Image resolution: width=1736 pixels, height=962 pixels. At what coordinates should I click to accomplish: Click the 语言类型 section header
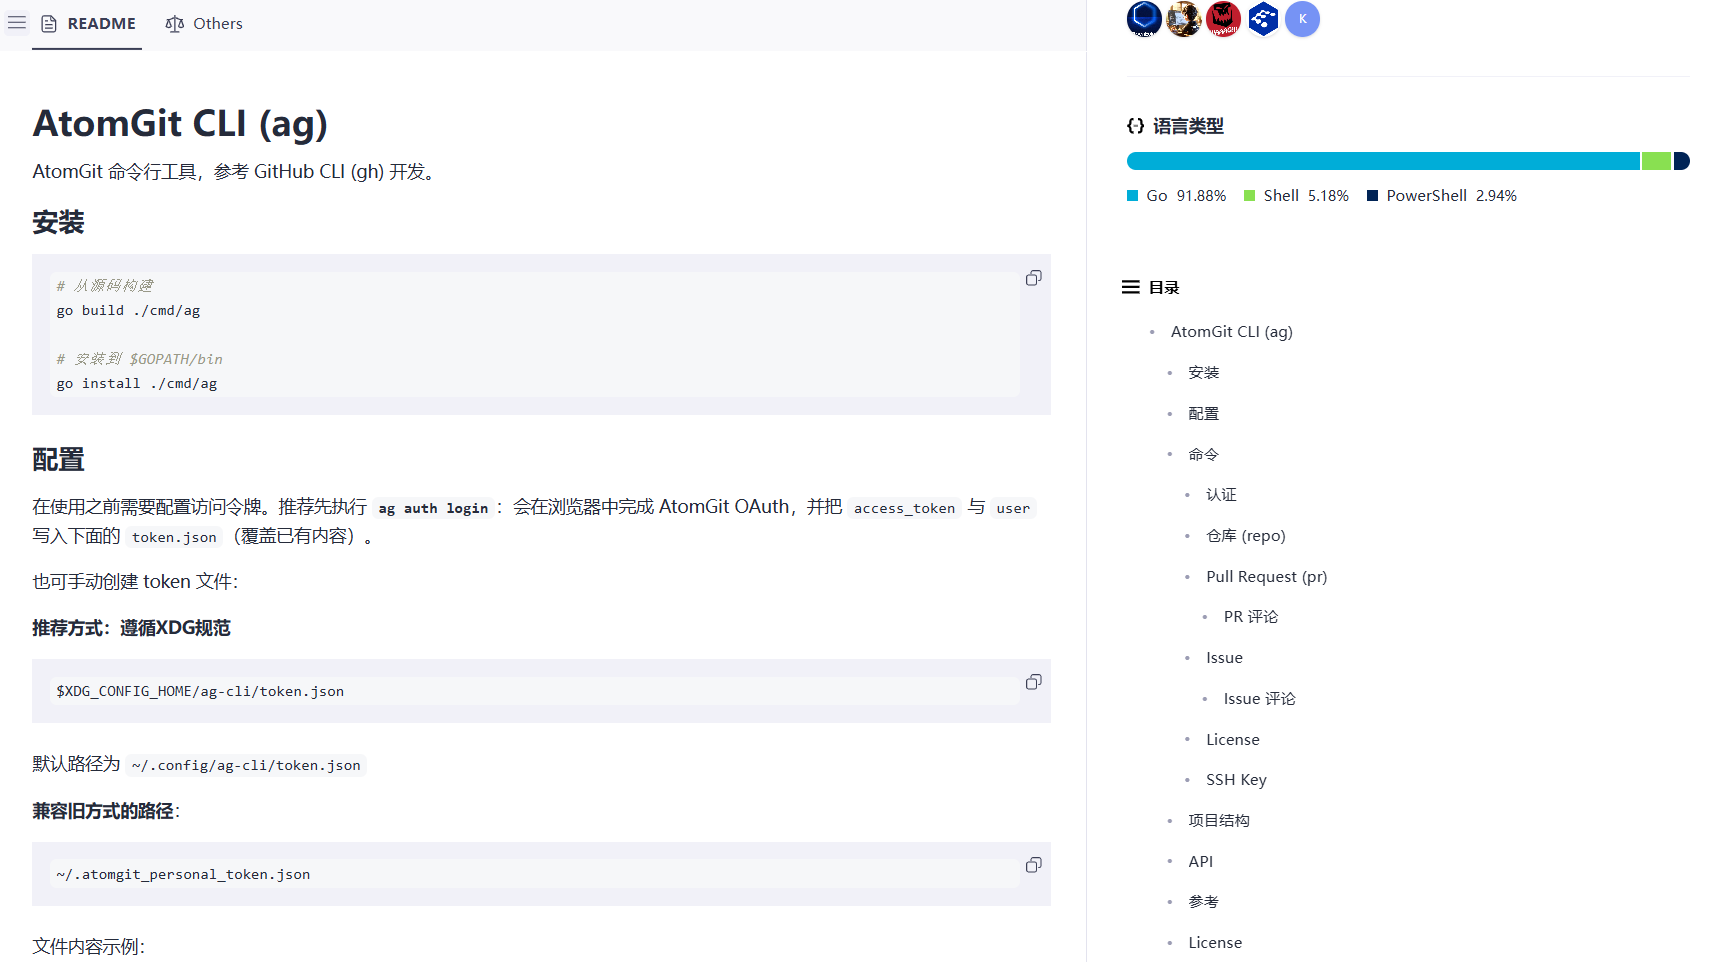click(x=1175, y=126)
